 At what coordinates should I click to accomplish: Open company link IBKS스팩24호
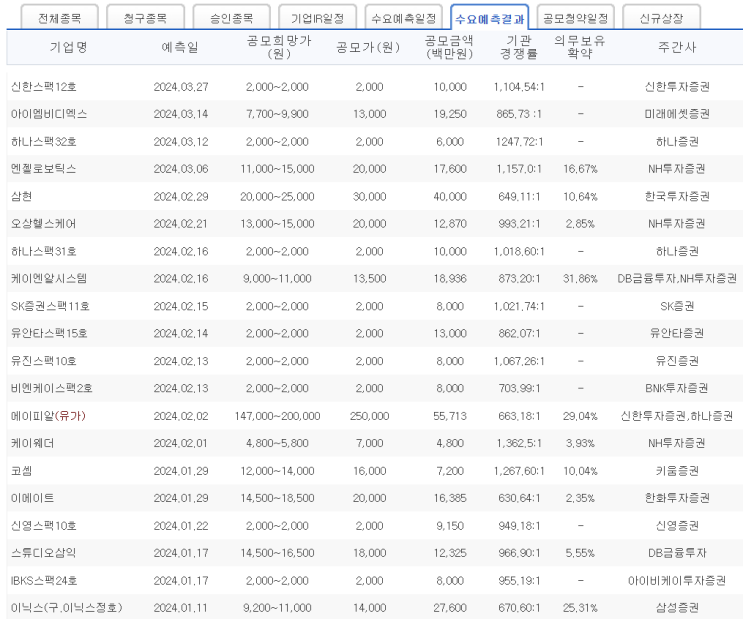point(44,580)
